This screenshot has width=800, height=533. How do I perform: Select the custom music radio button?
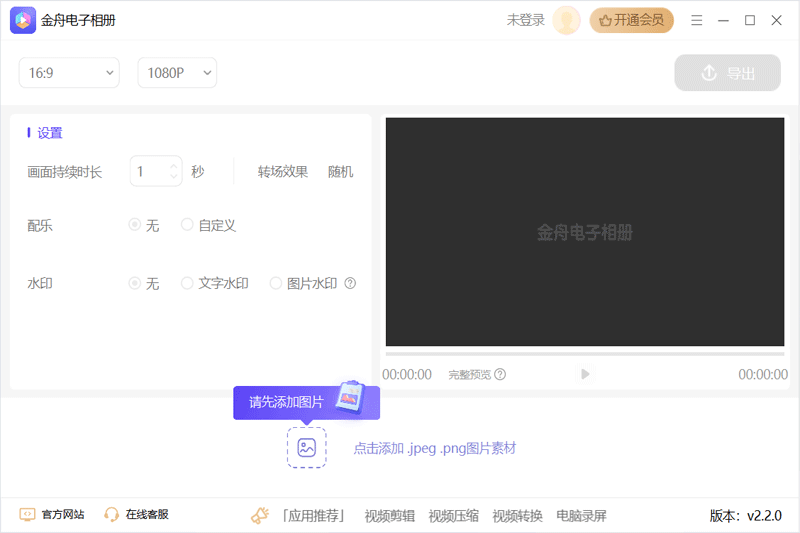click(187, 225)
